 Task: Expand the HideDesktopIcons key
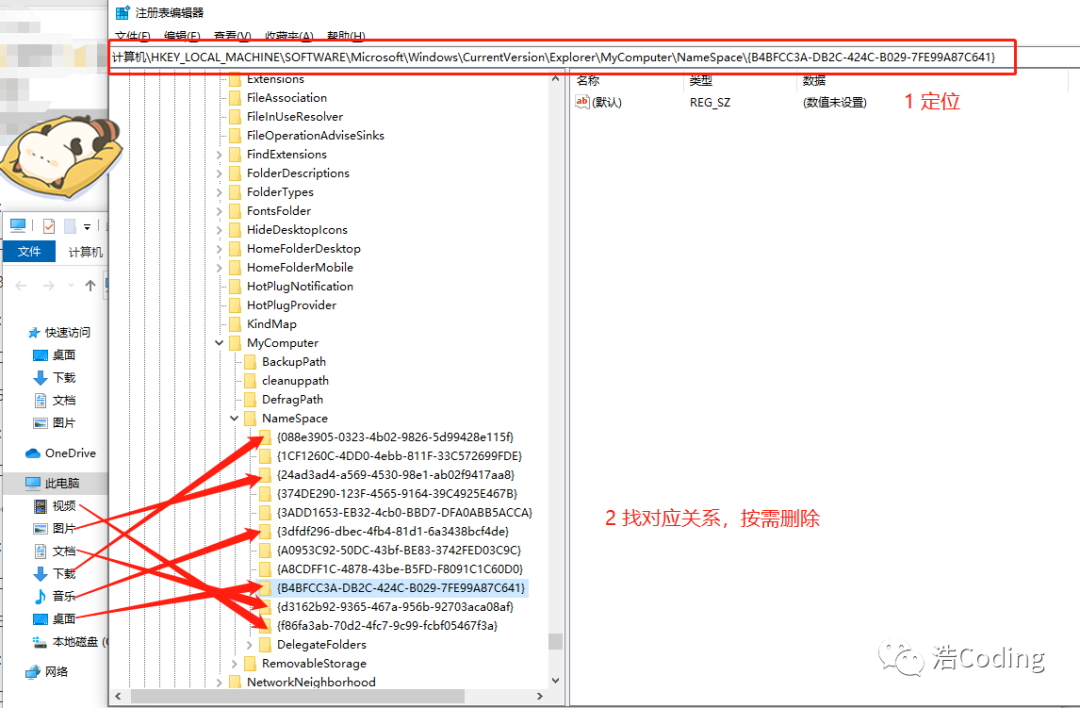[x=219, y=230]
